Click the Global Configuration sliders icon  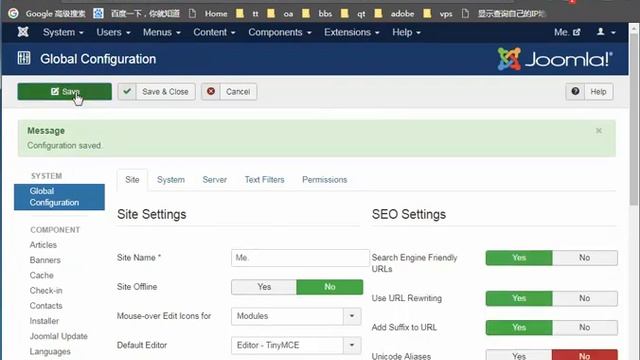(24, 58)
